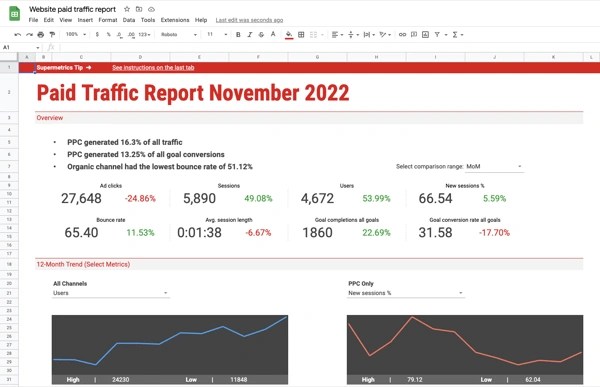This screenshot has width=600, height=387.
Task: Click the Ad clicks value 27,648
Action: 81,198
